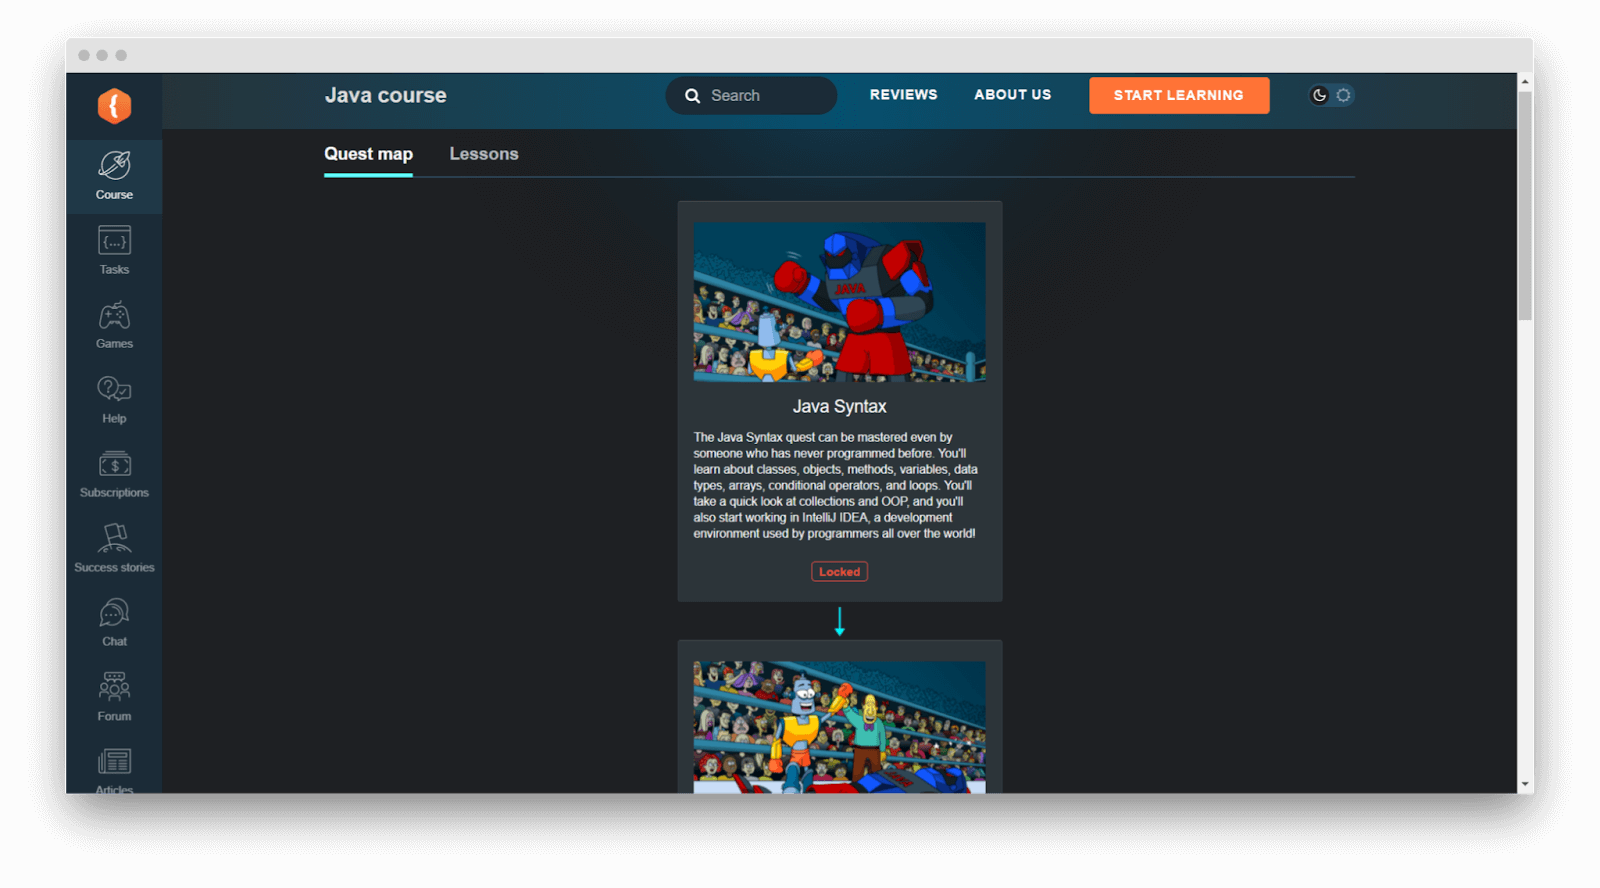1600x888 pixels.
Task: Click the Start Learning button
Action: pos(1179,95)
